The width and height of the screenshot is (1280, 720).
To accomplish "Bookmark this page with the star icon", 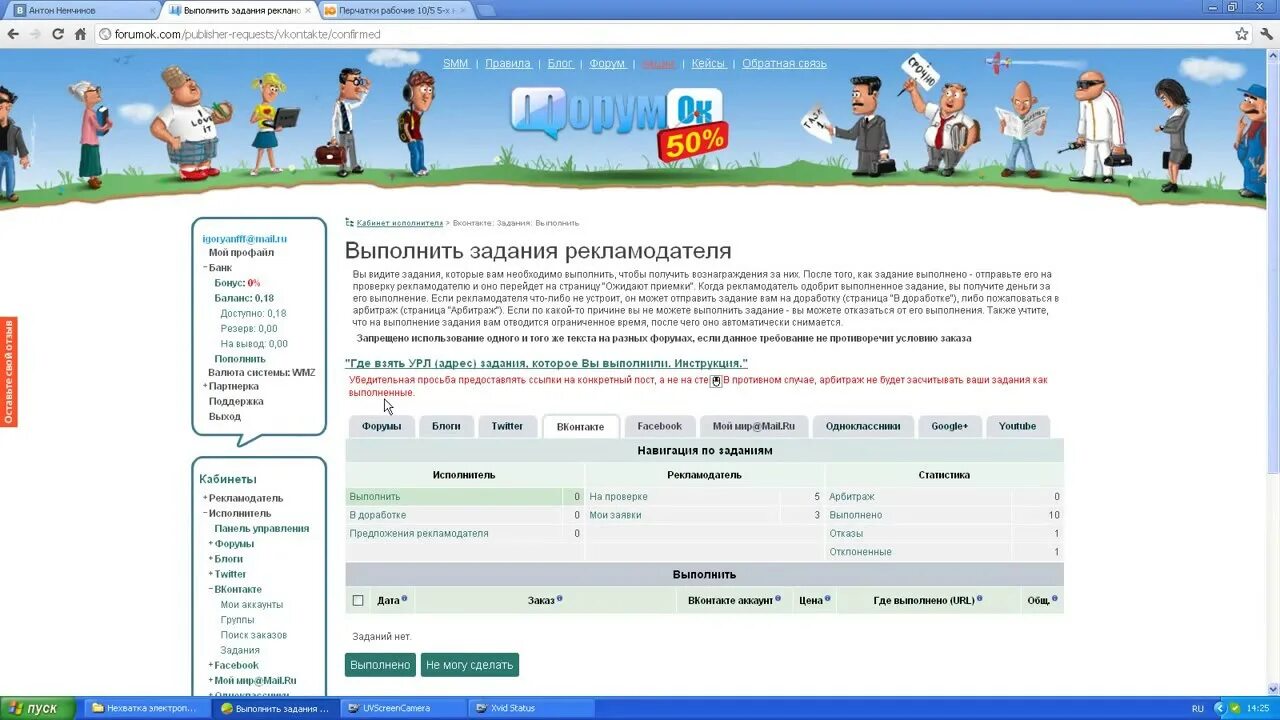I will coord(1241,34).
